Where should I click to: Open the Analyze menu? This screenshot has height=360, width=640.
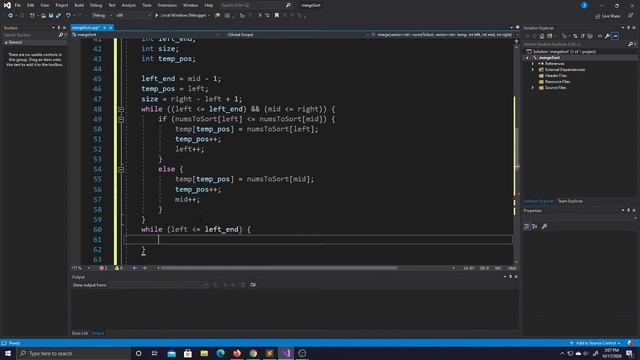[129, 5]
